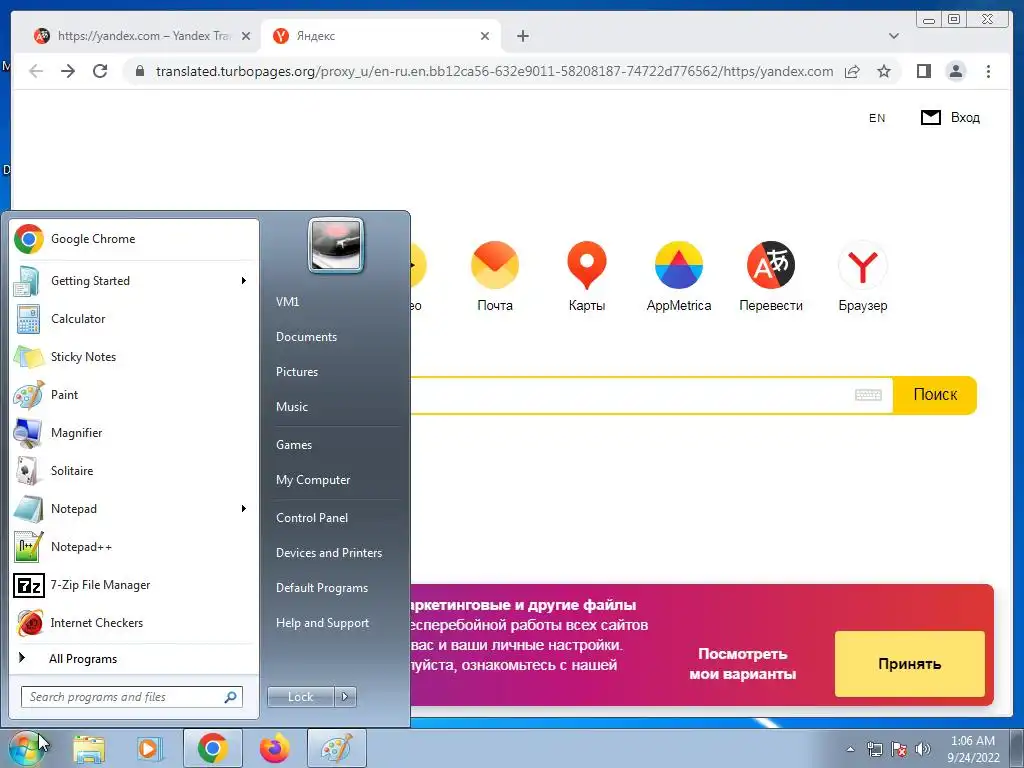Click the Chrome address bar URL
1024x768 pixels.
(x=494, y=71)
